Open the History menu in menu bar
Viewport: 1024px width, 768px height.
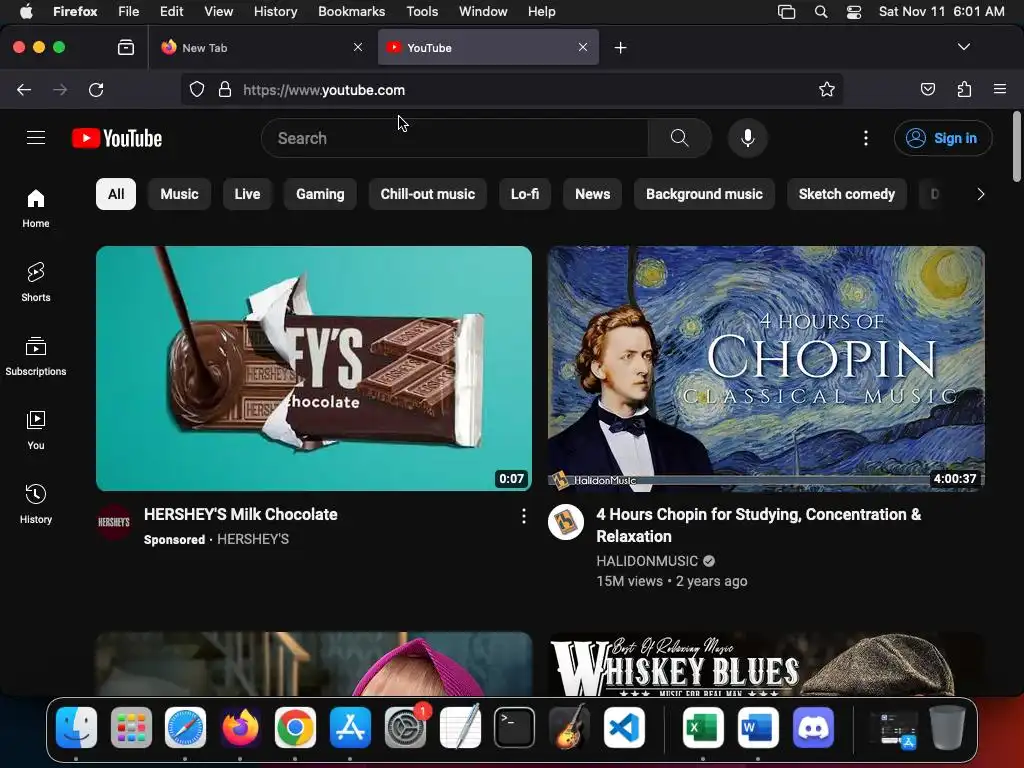[275, 11]
